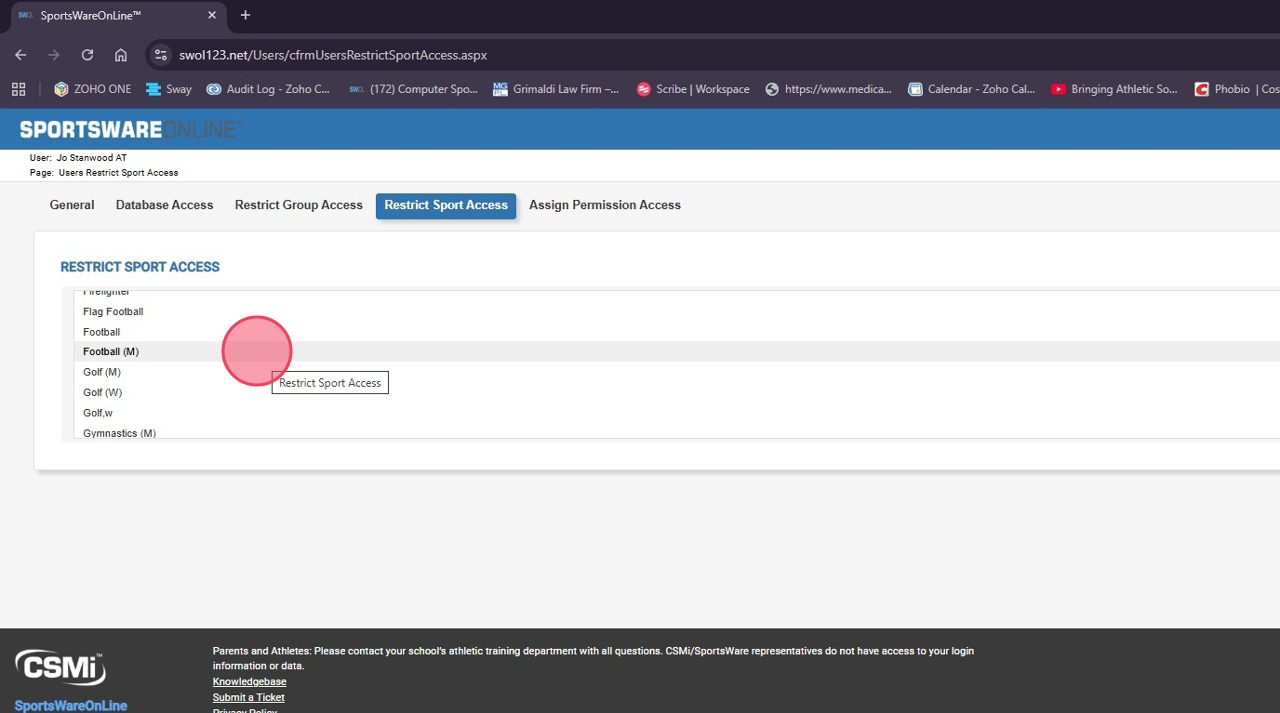The image size is (1280, 713).
Task: Open the apps grid in bookmarks bar
Action: click(x=18, y=89)
